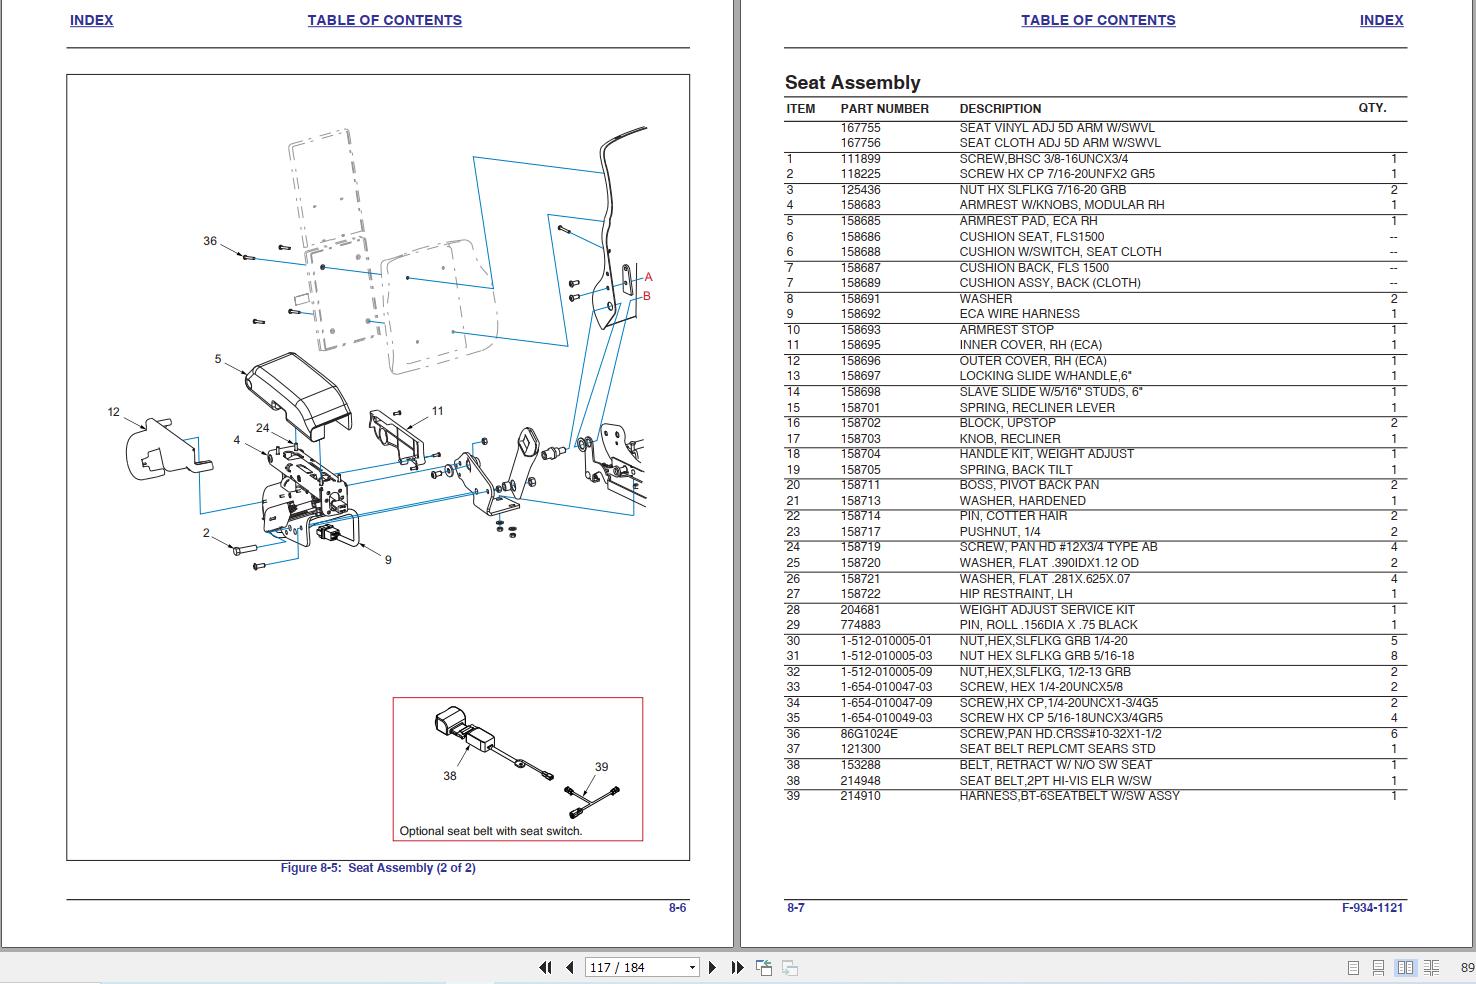Open INDEX link on left page
This screenshot has width=1476, height=984.
pos(91,20)
